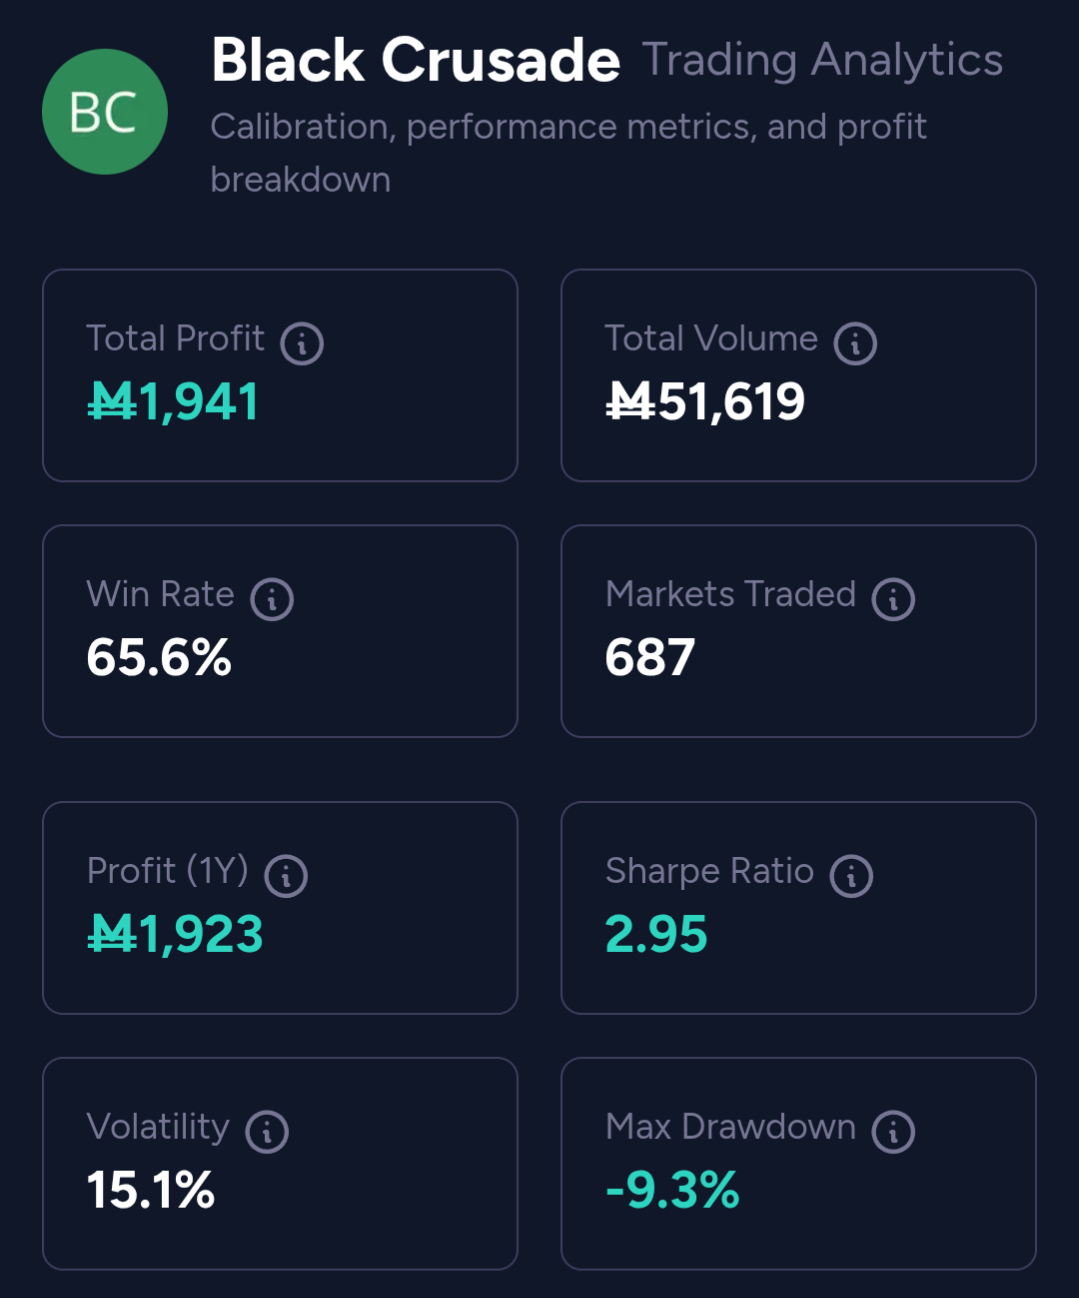Click the Win Rate 65.6% value
Screen dimensions: 1079x1298
[x=159, y=658]
